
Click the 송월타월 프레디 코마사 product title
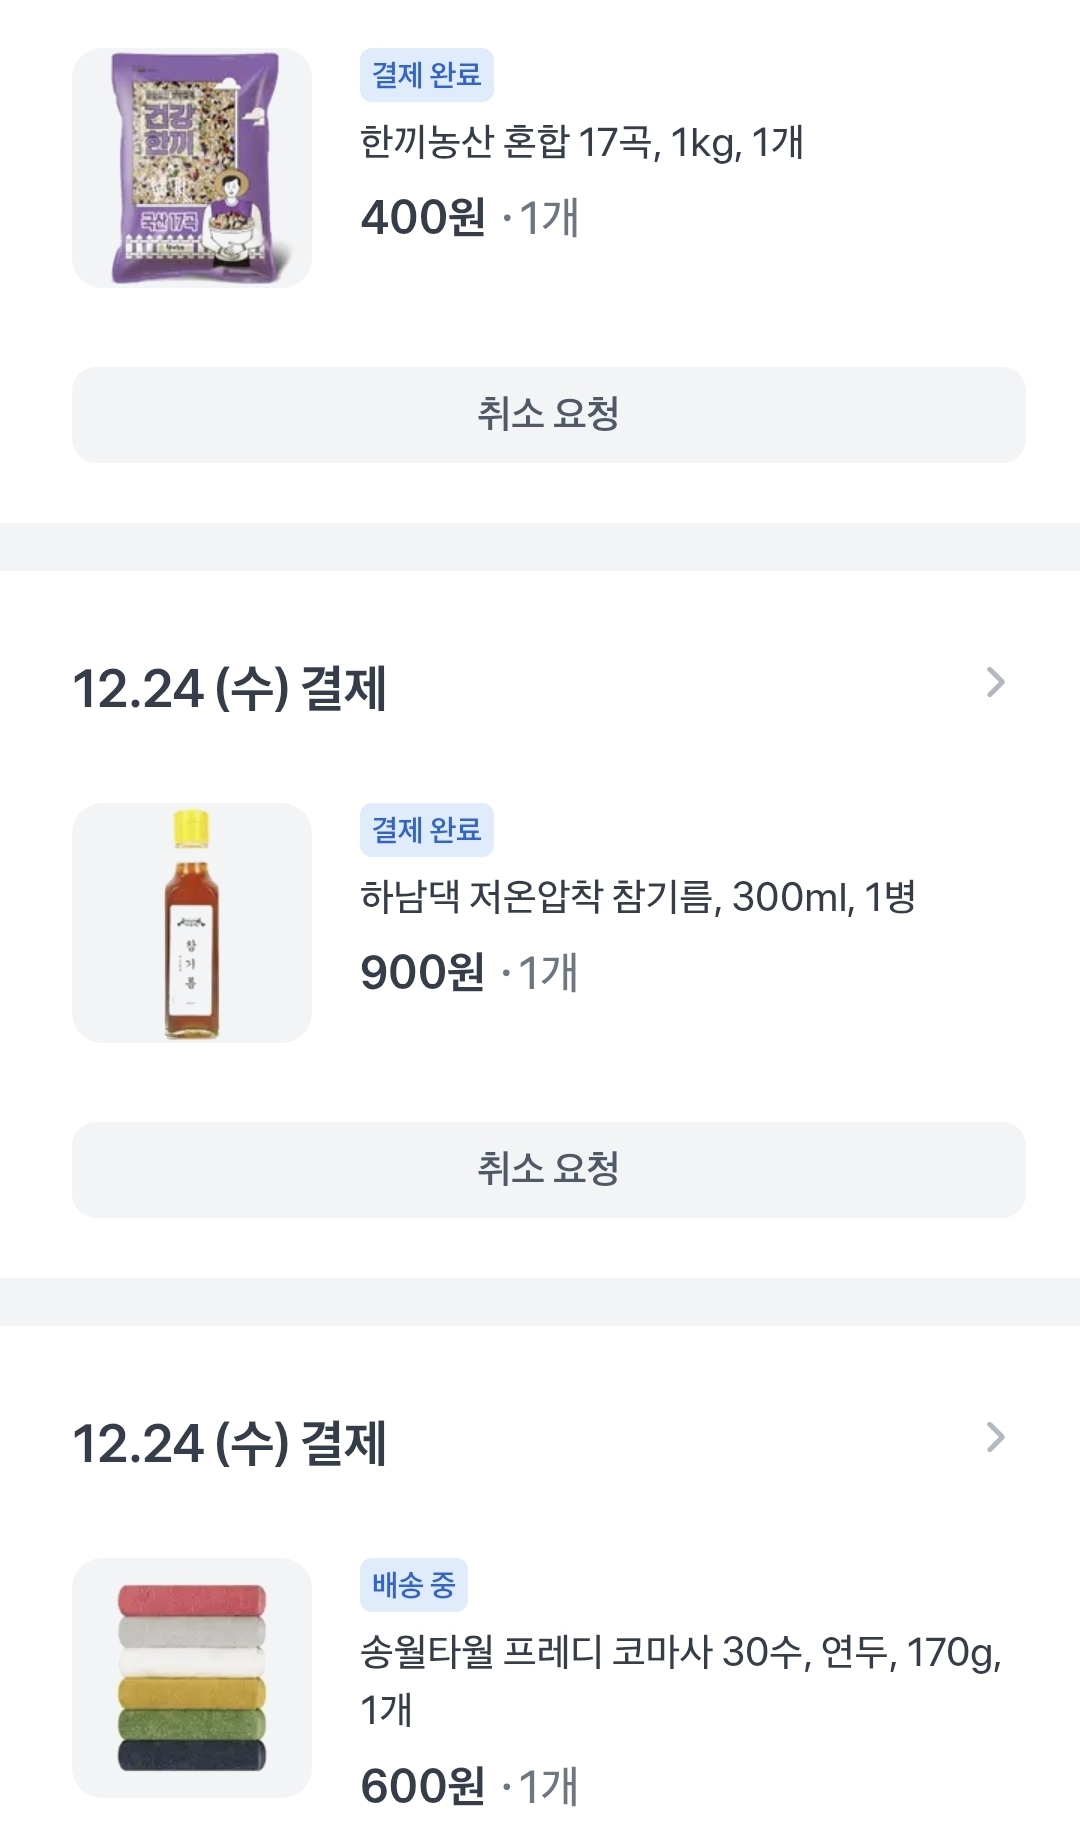680,1653
